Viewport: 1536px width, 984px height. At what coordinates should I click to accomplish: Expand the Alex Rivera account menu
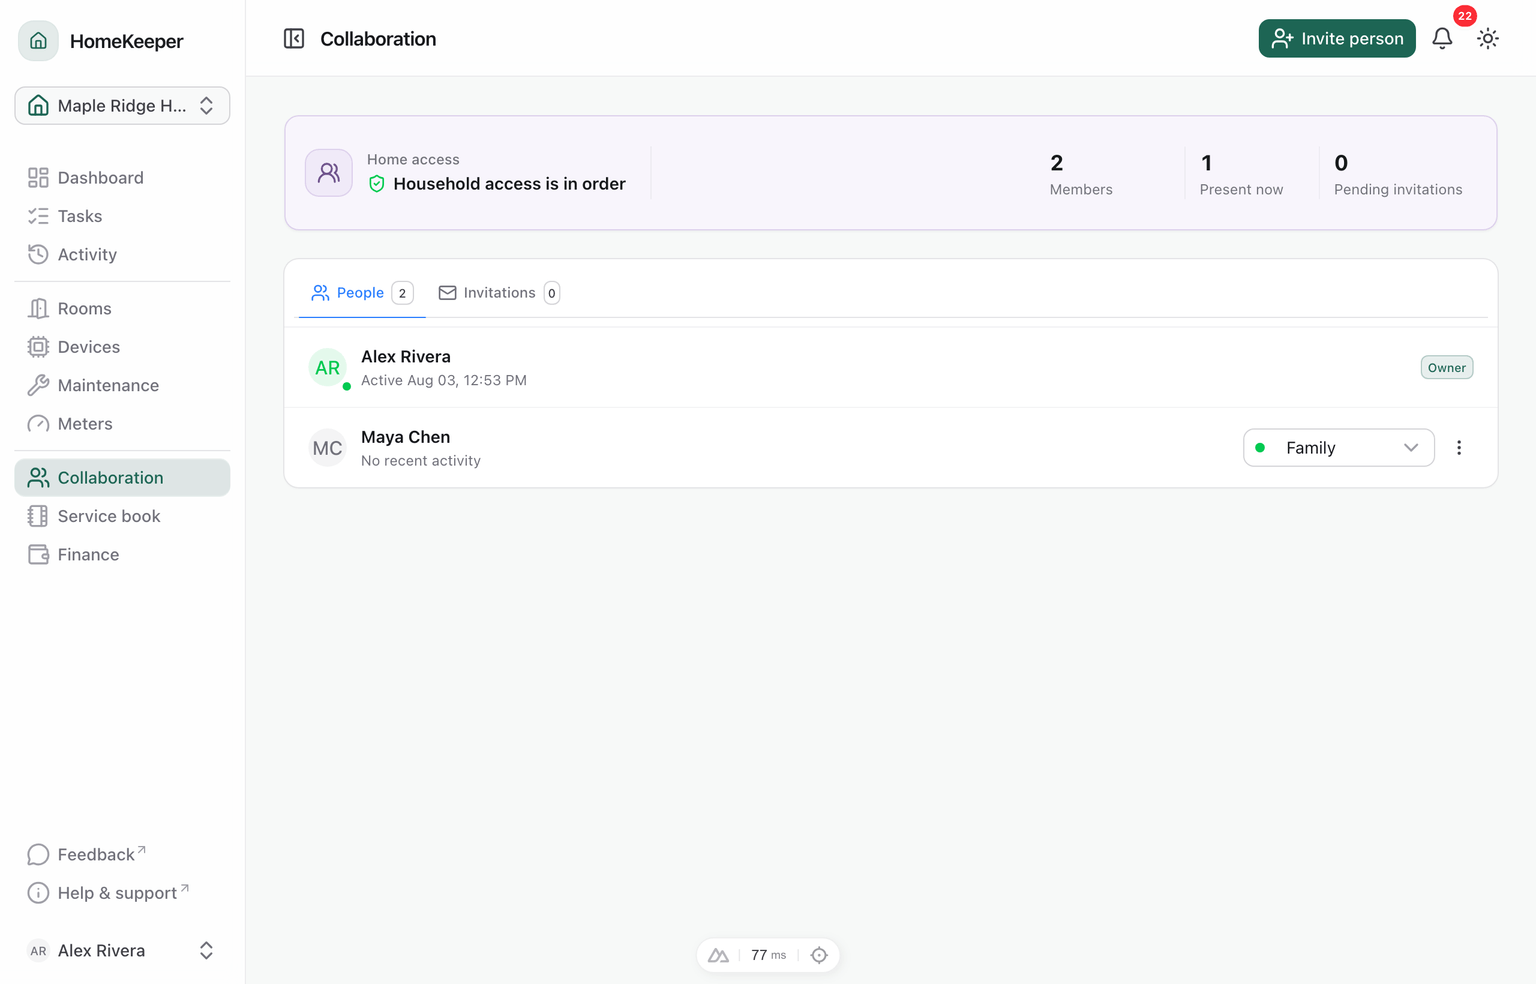[x=122, y=951]
